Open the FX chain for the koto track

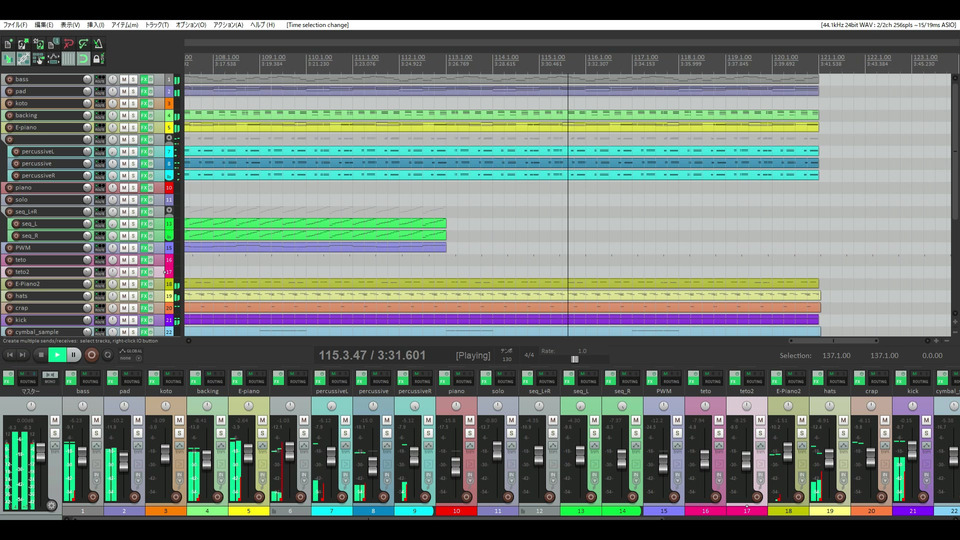click(144, 103)
